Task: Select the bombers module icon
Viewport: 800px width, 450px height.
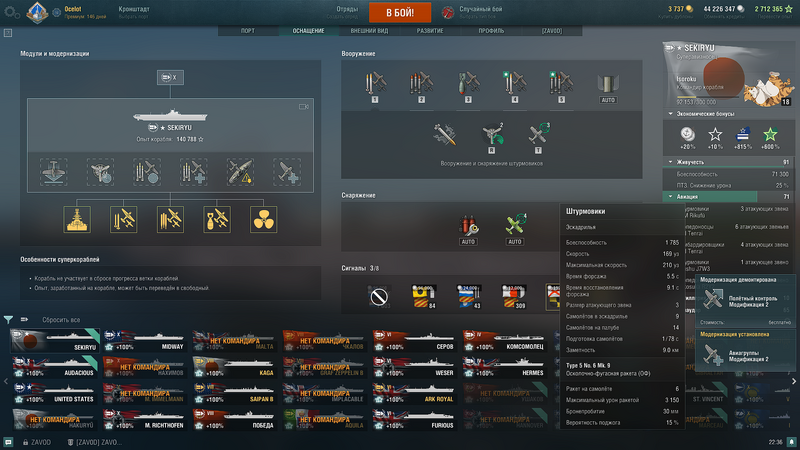Action: point(217,219)
